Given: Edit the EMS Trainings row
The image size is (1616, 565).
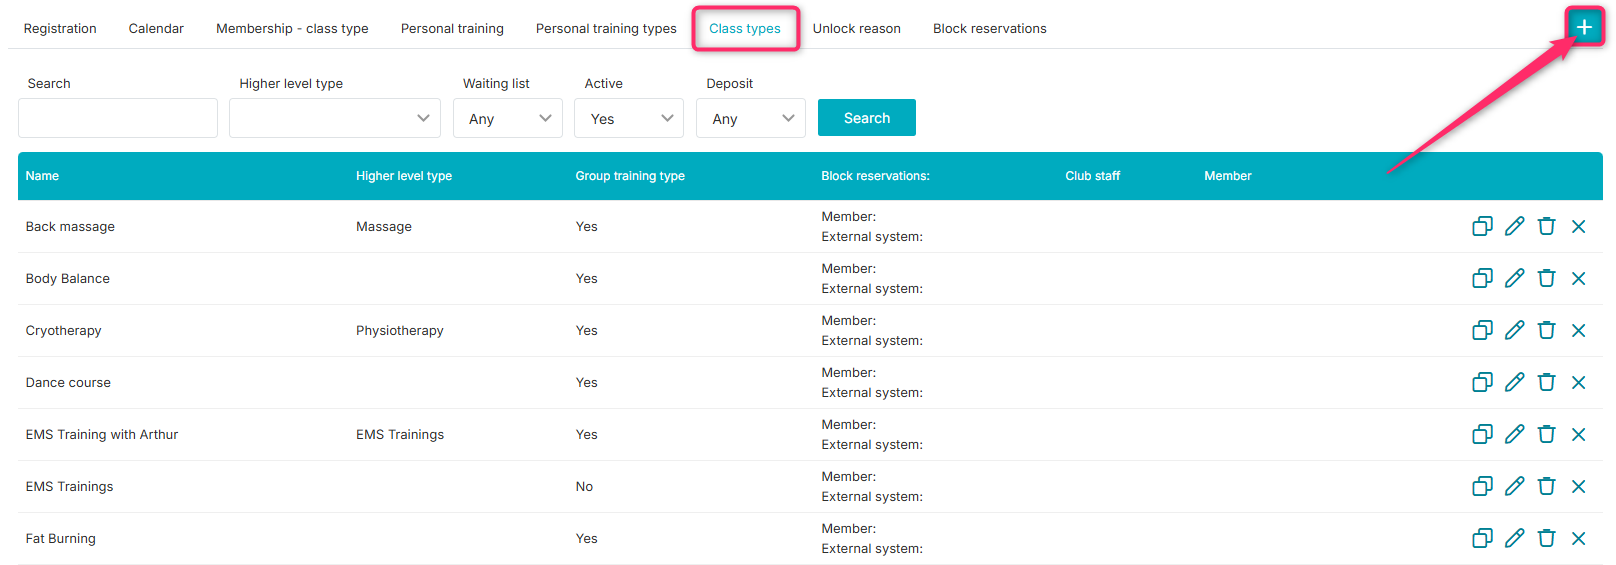Looking at the screenshot, I should point(1514,486).
